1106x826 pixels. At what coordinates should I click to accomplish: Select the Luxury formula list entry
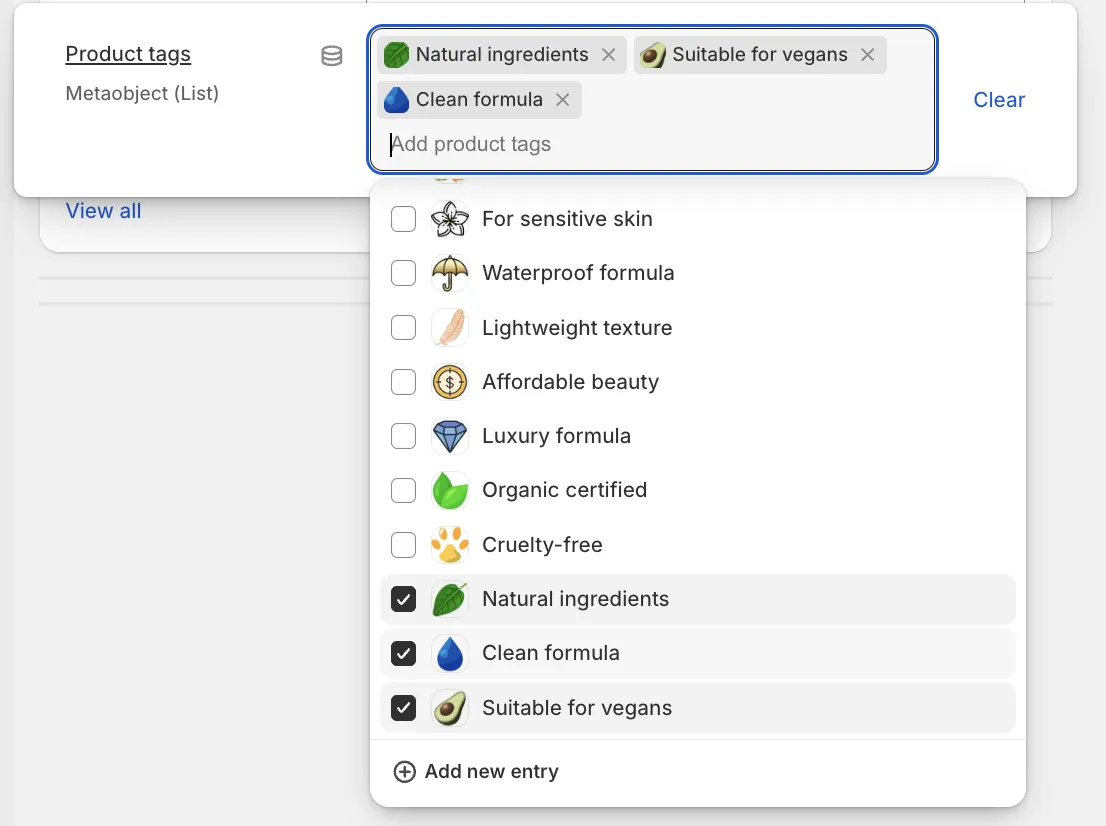coord(556,436)
